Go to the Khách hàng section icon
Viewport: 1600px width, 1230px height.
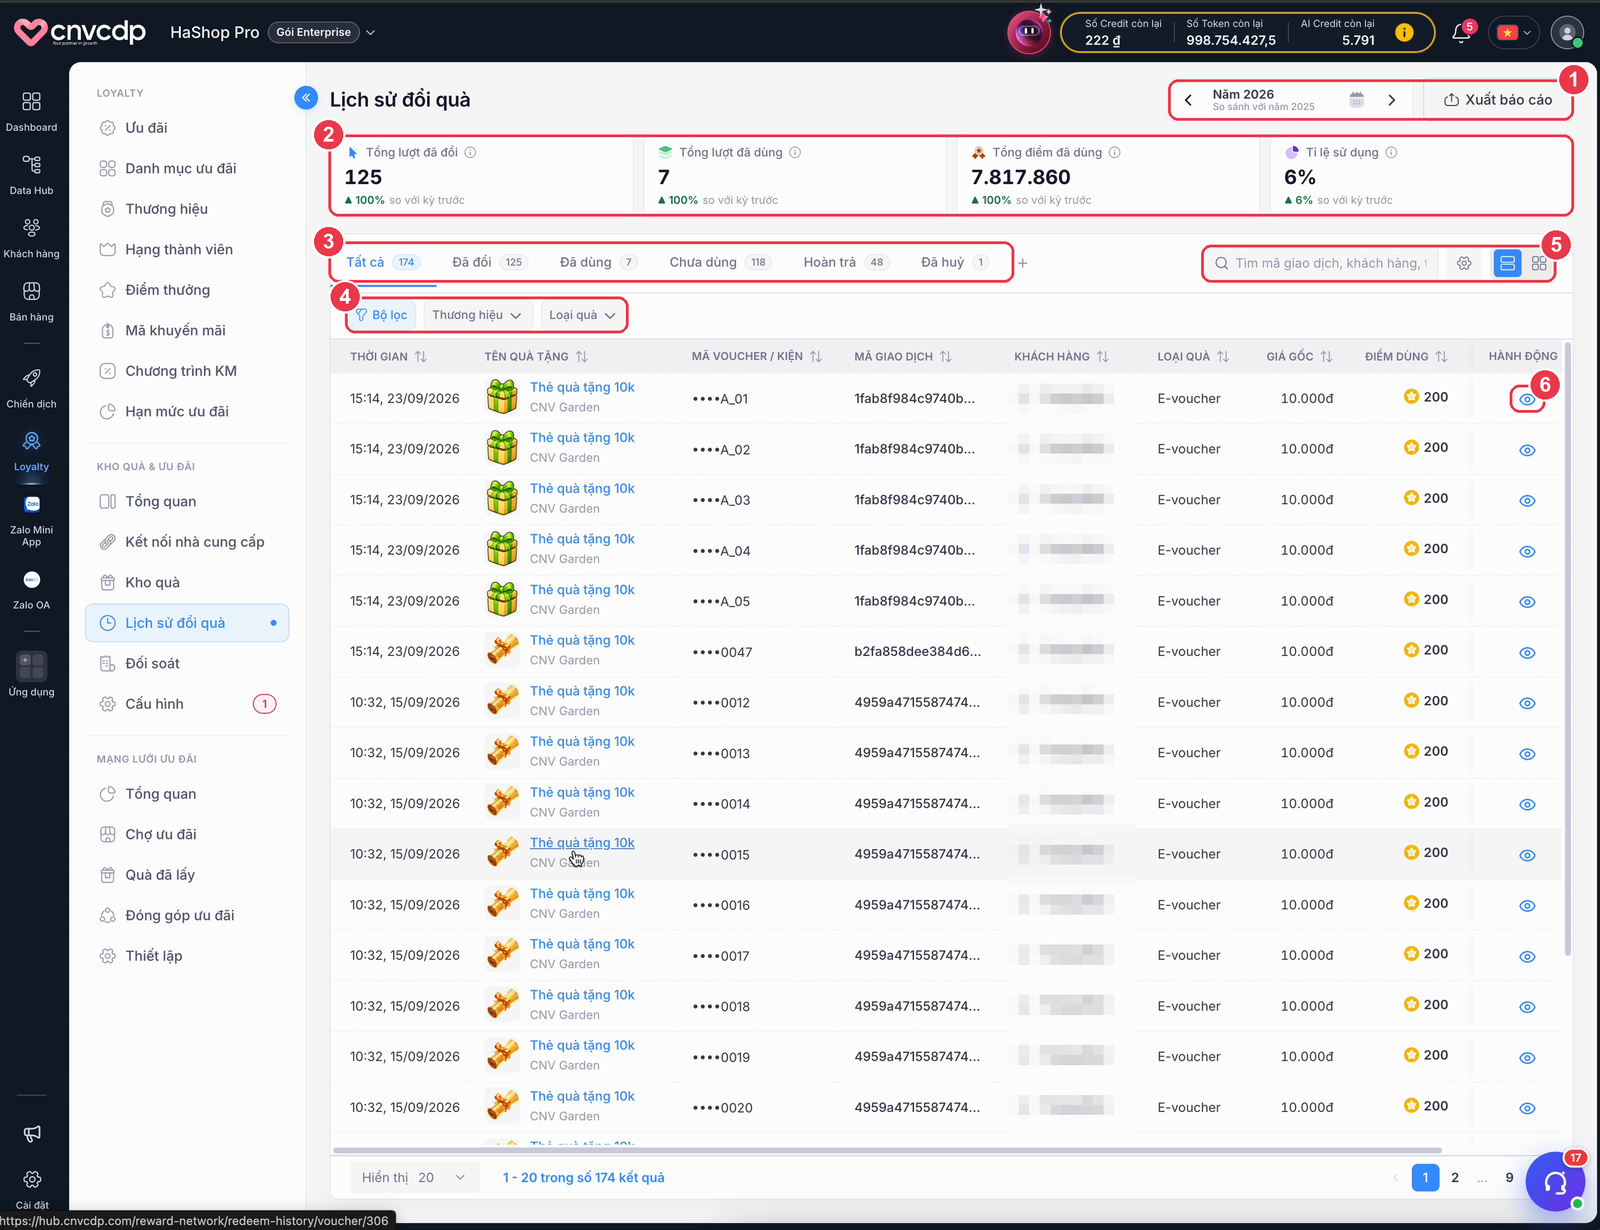click(x=31, y=228)
